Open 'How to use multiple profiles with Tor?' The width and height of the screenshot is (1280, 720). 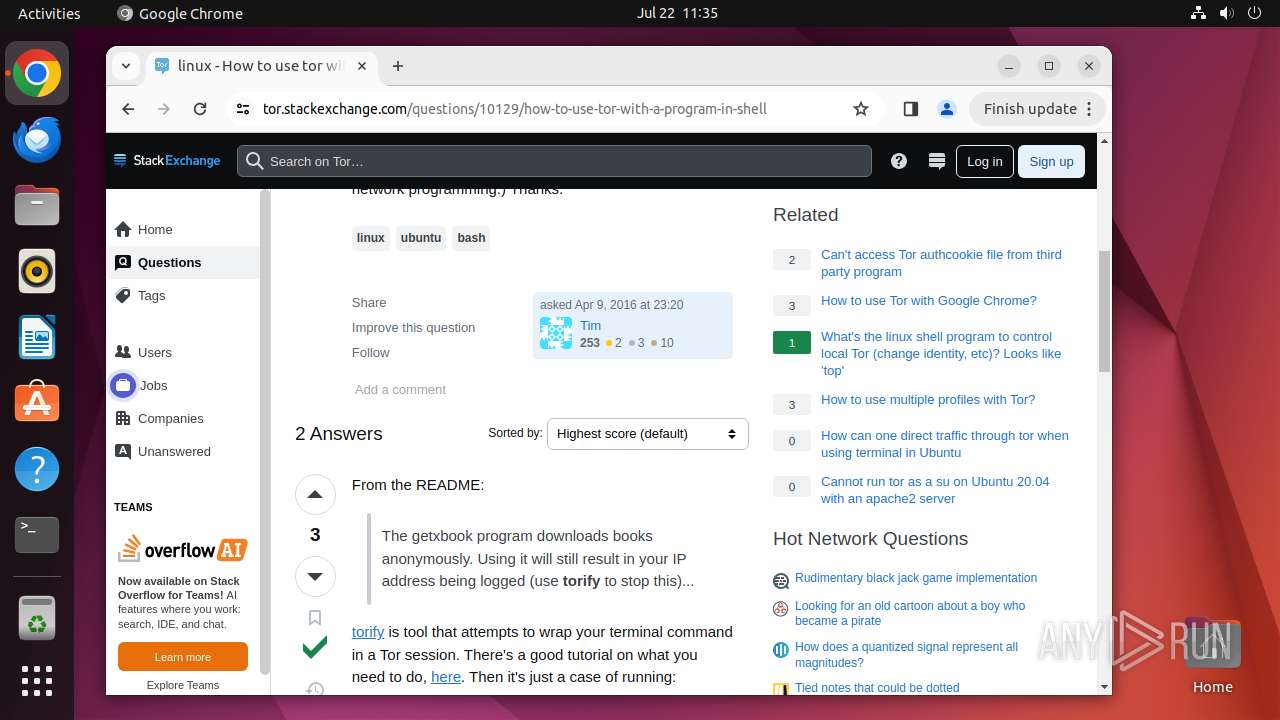point(928,399)
